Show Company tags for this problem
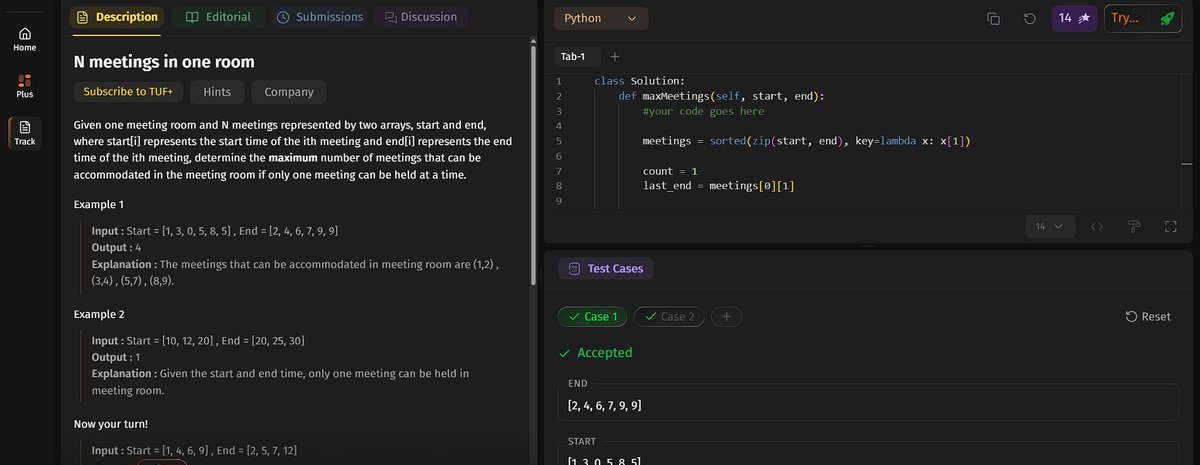The width and height of the screenshot is (1200, 465). (289, 92)
